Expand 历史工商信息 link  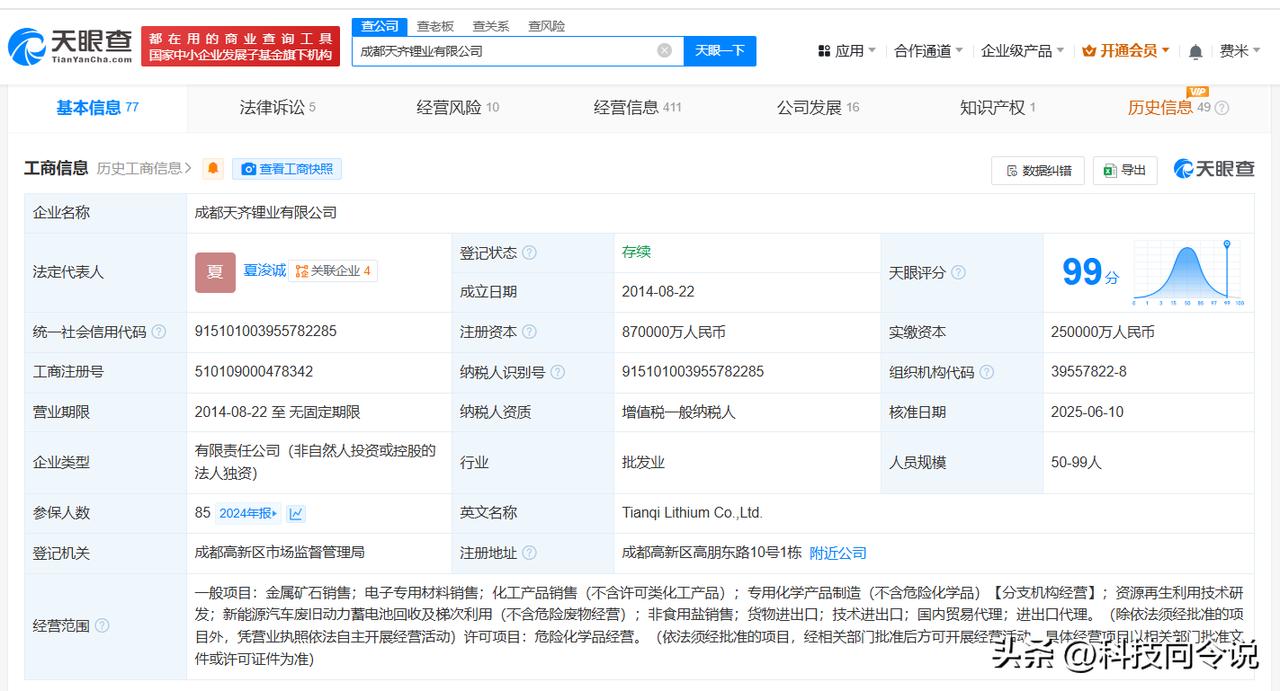click(144, 169)
